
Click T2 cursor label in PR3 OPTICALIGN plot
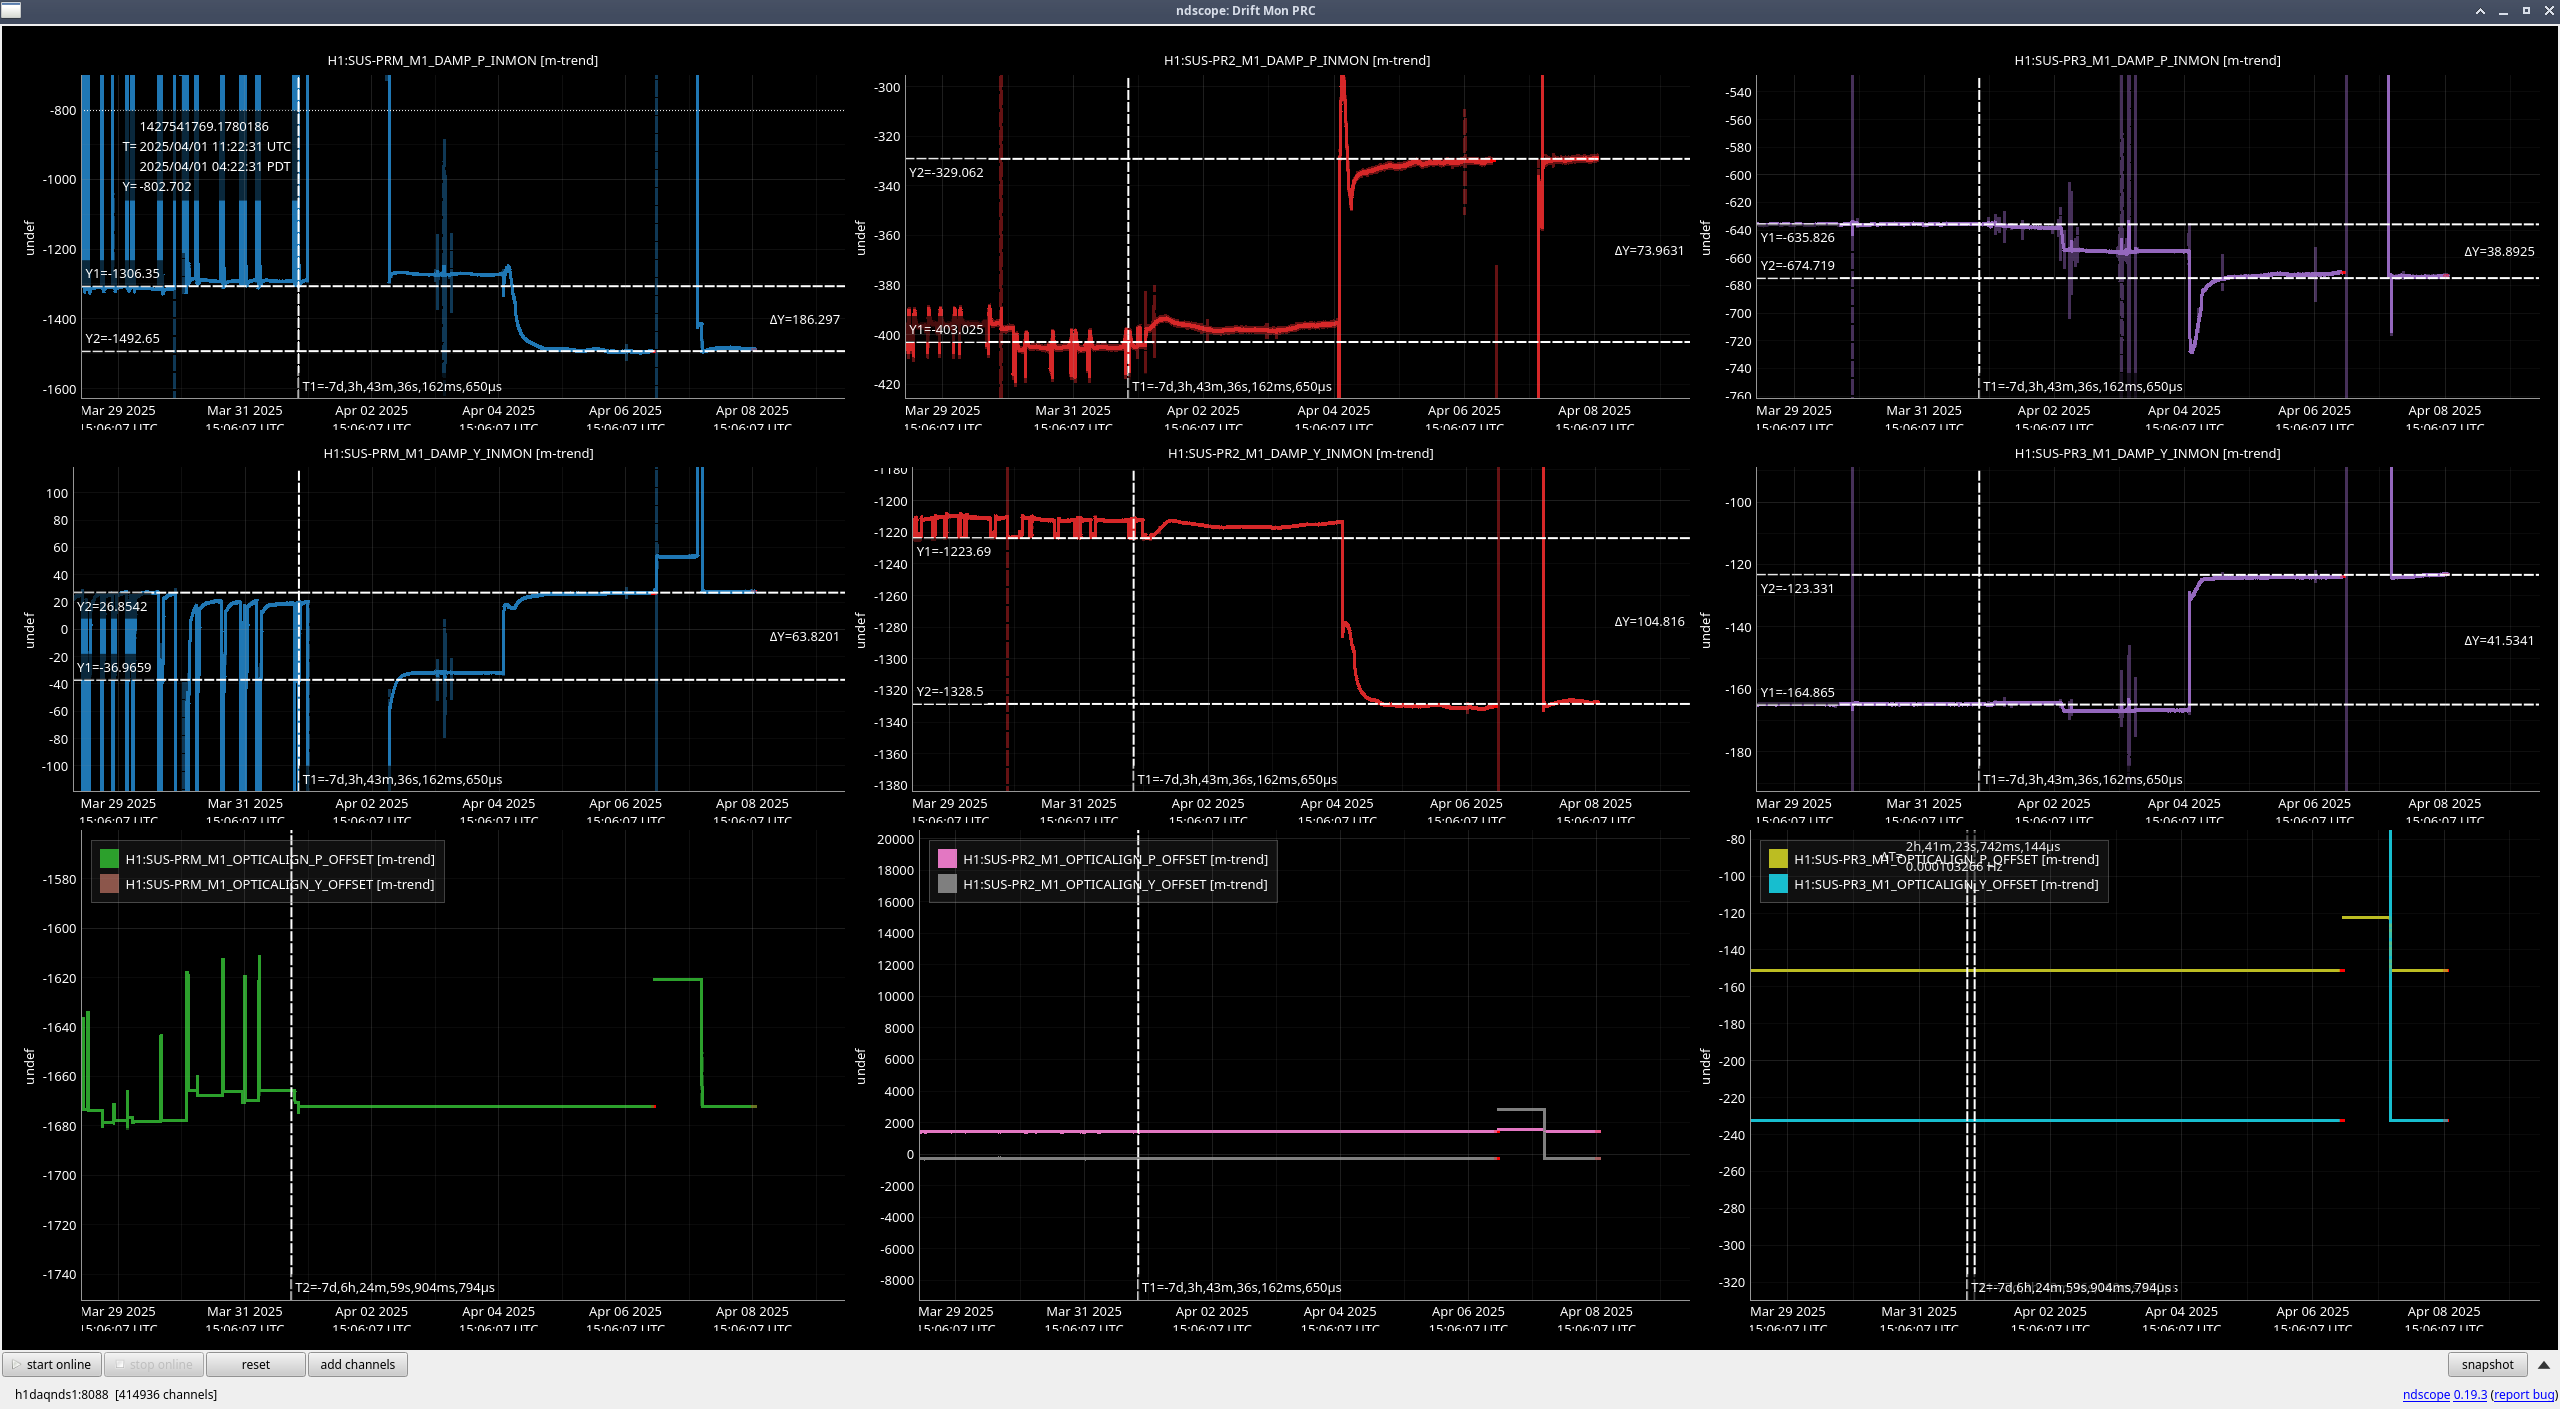tap(2074, 1287)
